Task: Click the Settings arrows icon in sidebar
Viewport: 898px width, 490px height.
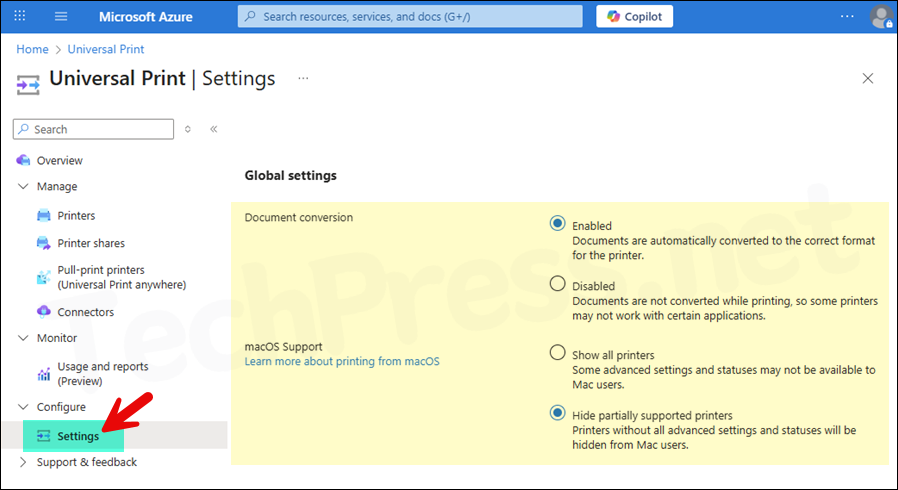Action: 44,436
